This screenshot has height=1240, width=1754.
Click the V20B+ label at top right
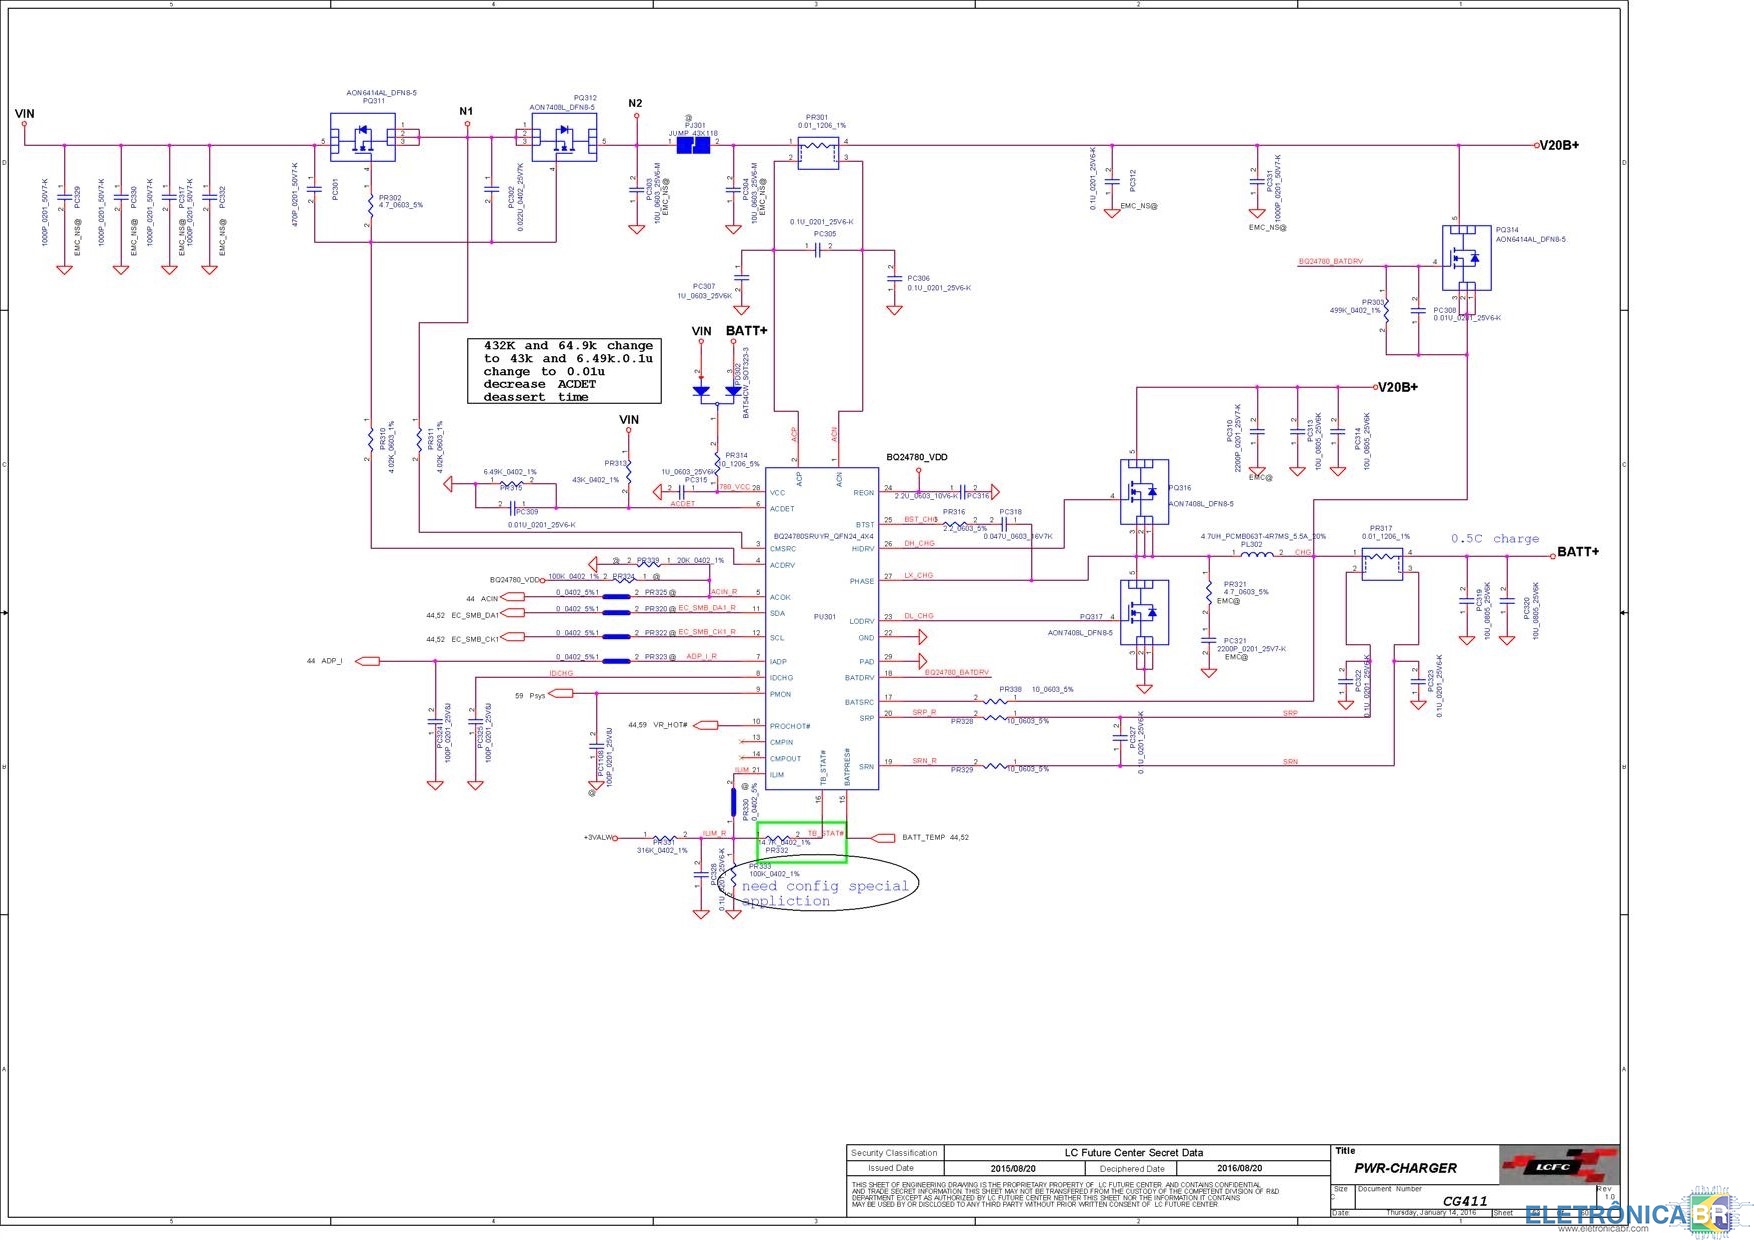1559,145
